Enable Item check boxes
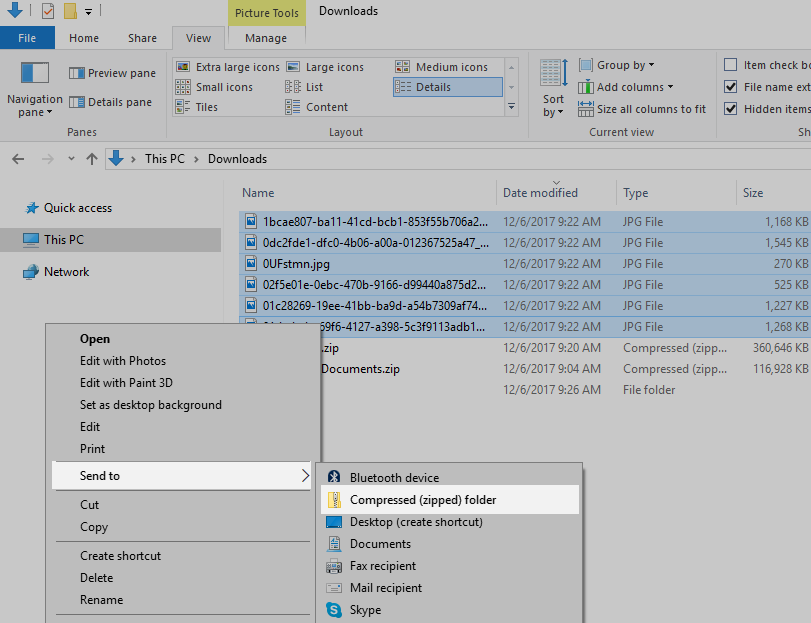Image resolution: width=811 pixels, height=623 pixels. (732, 64)
